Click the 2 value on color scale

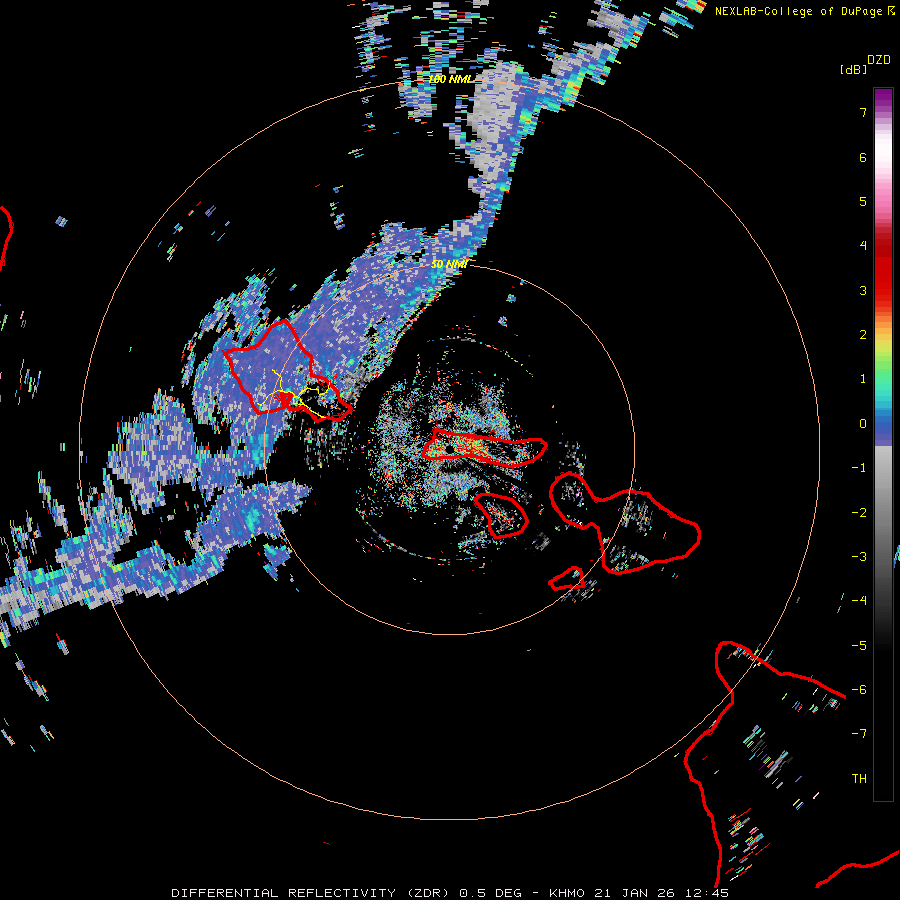click(863, 335)
